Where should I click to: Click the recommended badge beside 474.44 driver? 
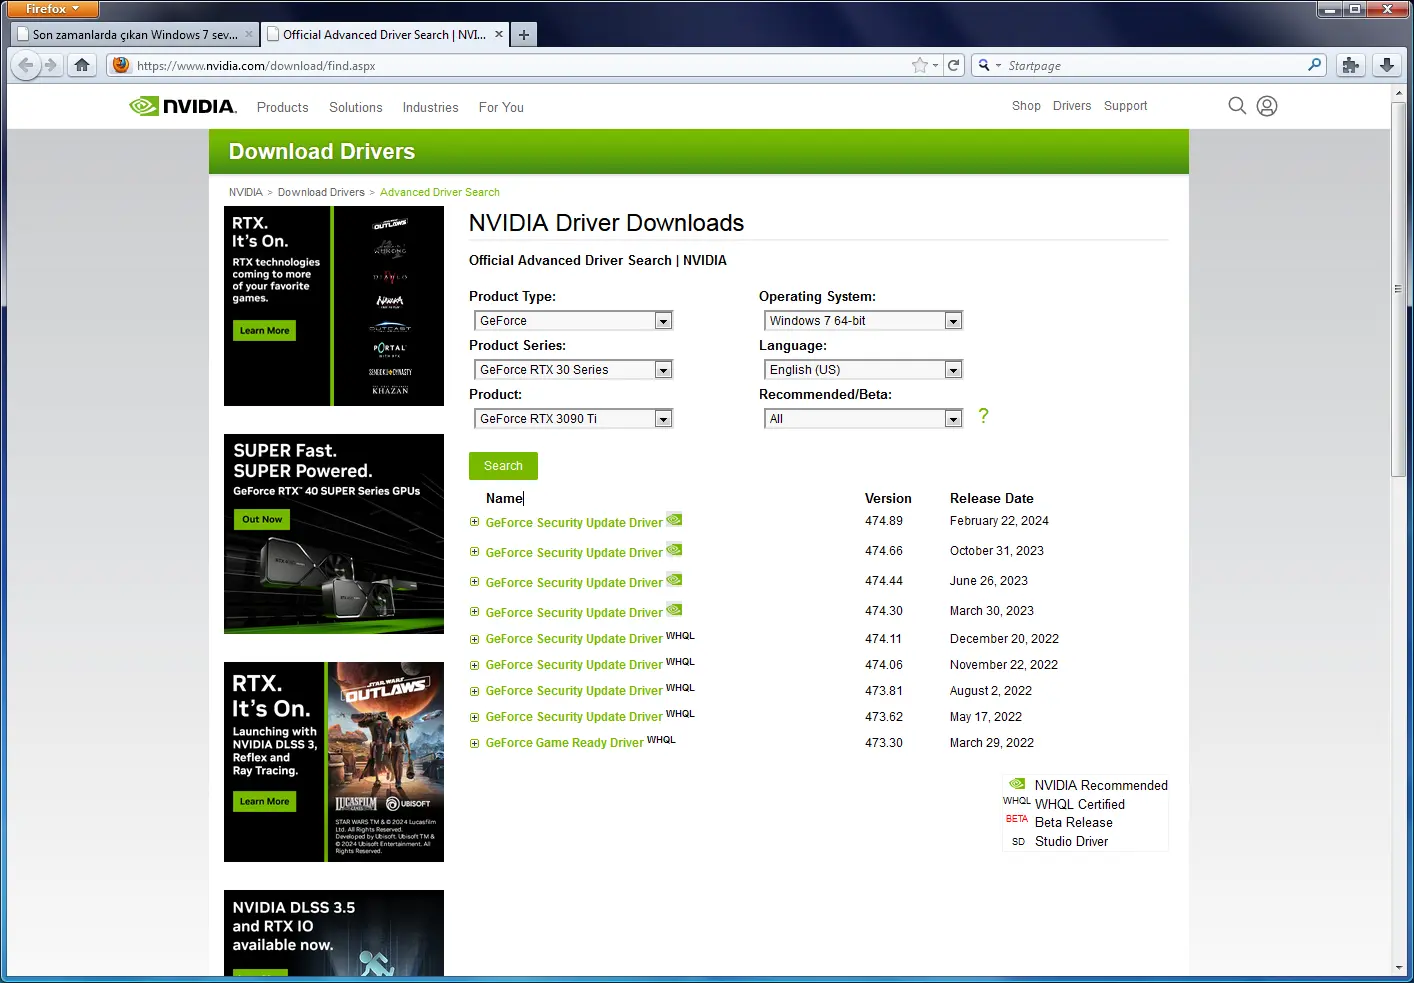click(x=675, y=579)
